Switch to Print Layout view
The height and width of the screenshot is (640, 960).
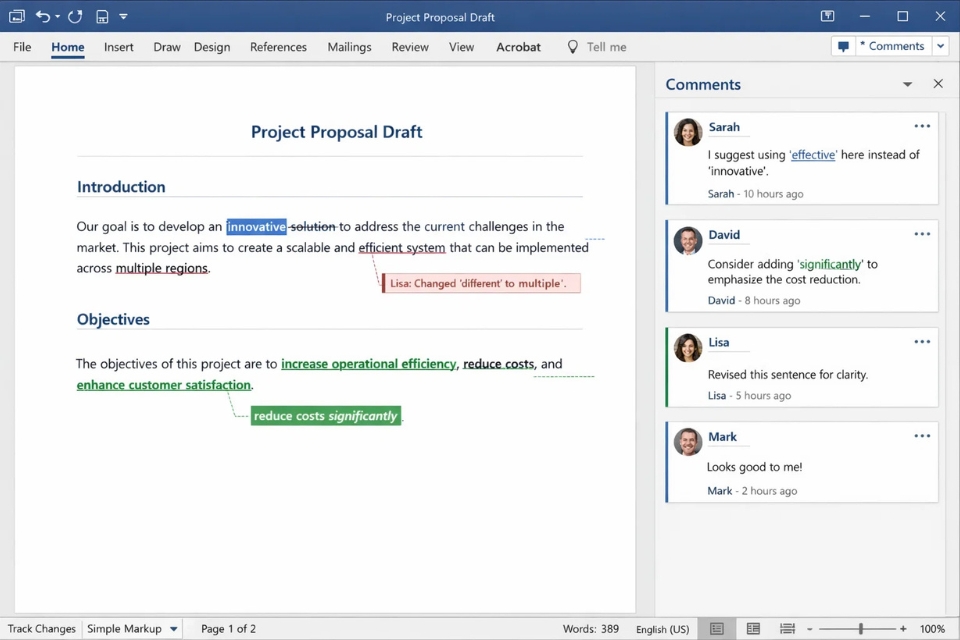click(x=717, y=629)
